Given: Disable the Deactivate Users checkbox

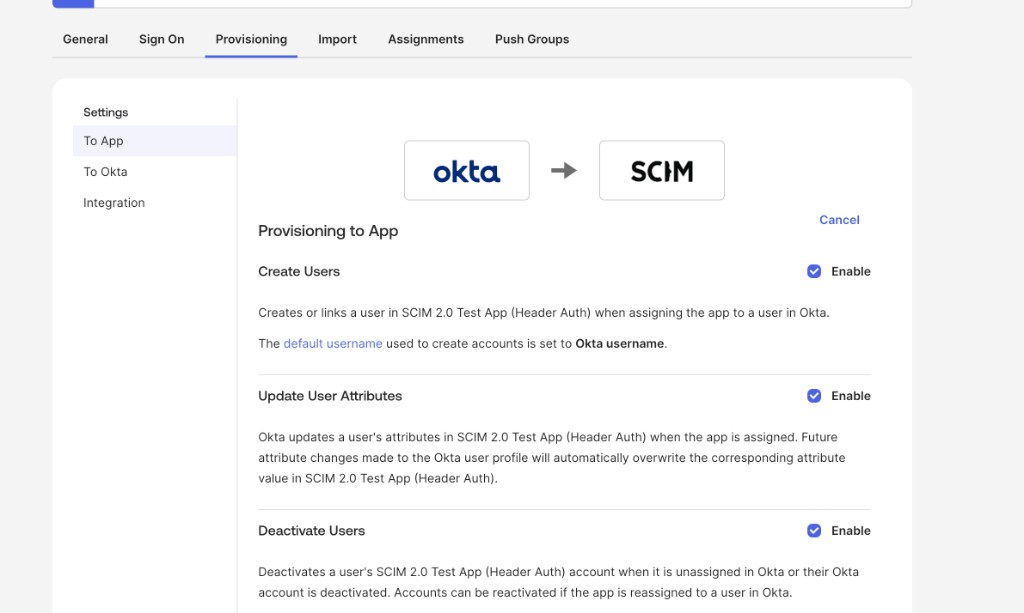Looking at the screenshot, I should [814, 531].
